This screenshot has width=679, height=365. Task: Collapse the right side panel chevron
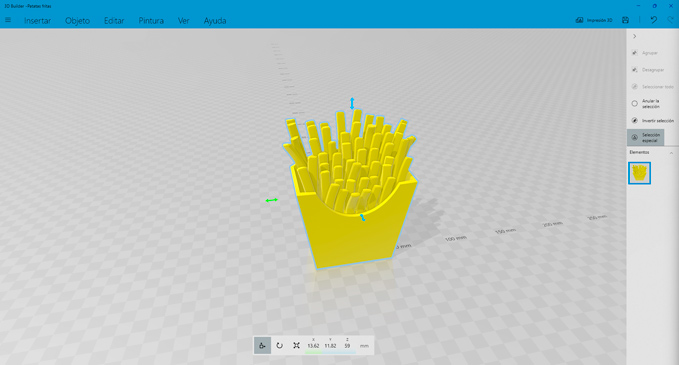point(634,36)
